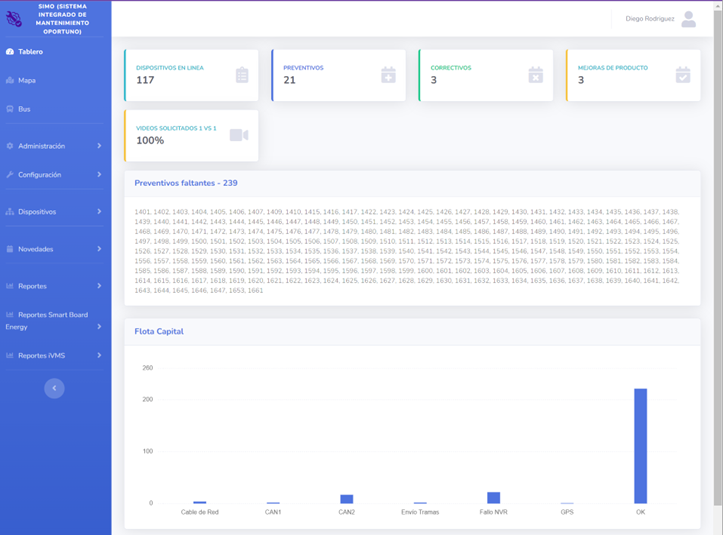Expand the Dispositivos menu chevron

pos(99,211)
